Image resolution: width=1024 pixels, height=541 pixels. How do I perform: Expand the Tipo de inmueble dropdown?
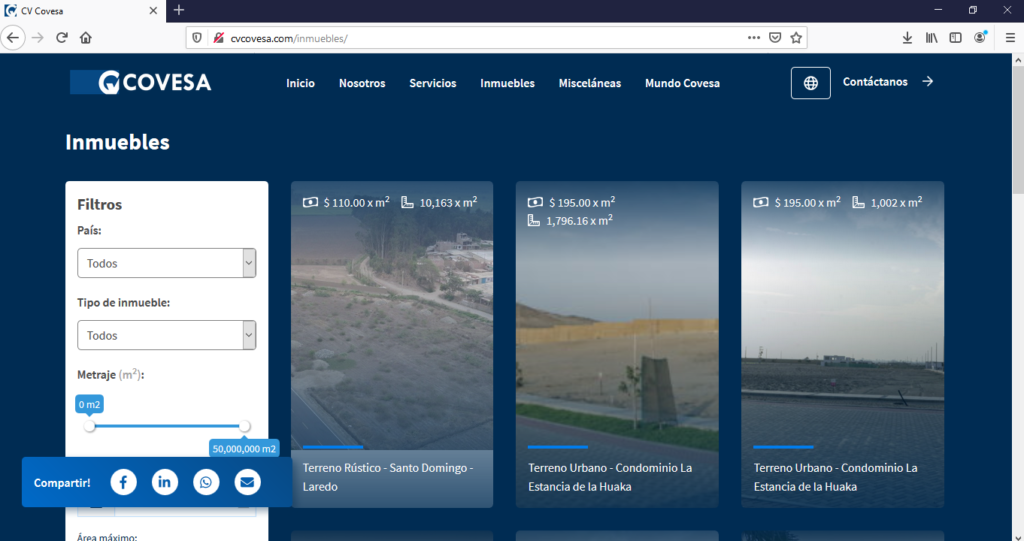(x=166, y=336)
